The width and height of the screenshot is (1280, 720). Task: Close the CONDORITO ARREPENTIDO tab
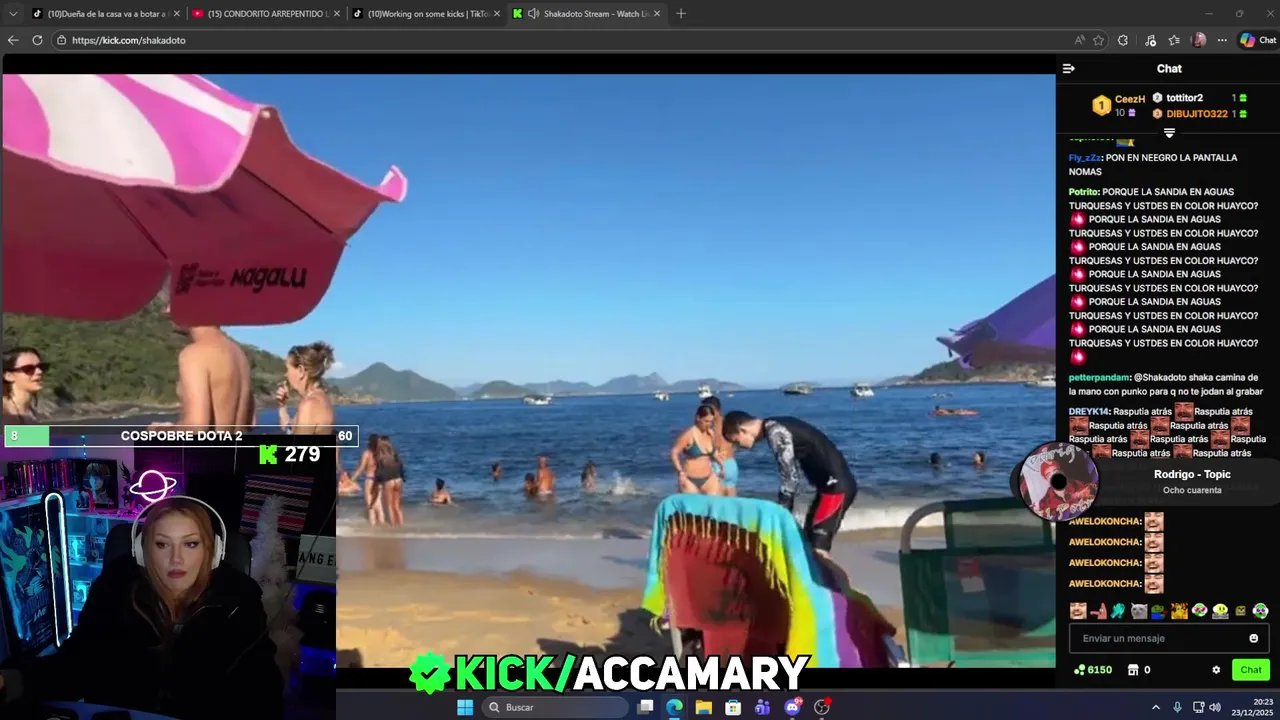tap(337, 14)
